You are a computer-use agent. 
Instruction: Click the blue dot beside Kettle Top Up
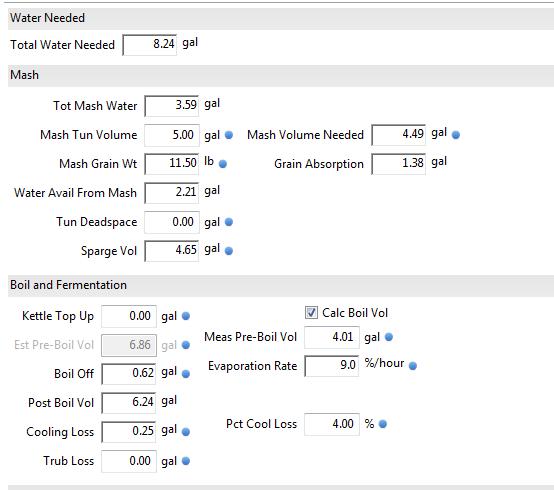coord(185,316)
